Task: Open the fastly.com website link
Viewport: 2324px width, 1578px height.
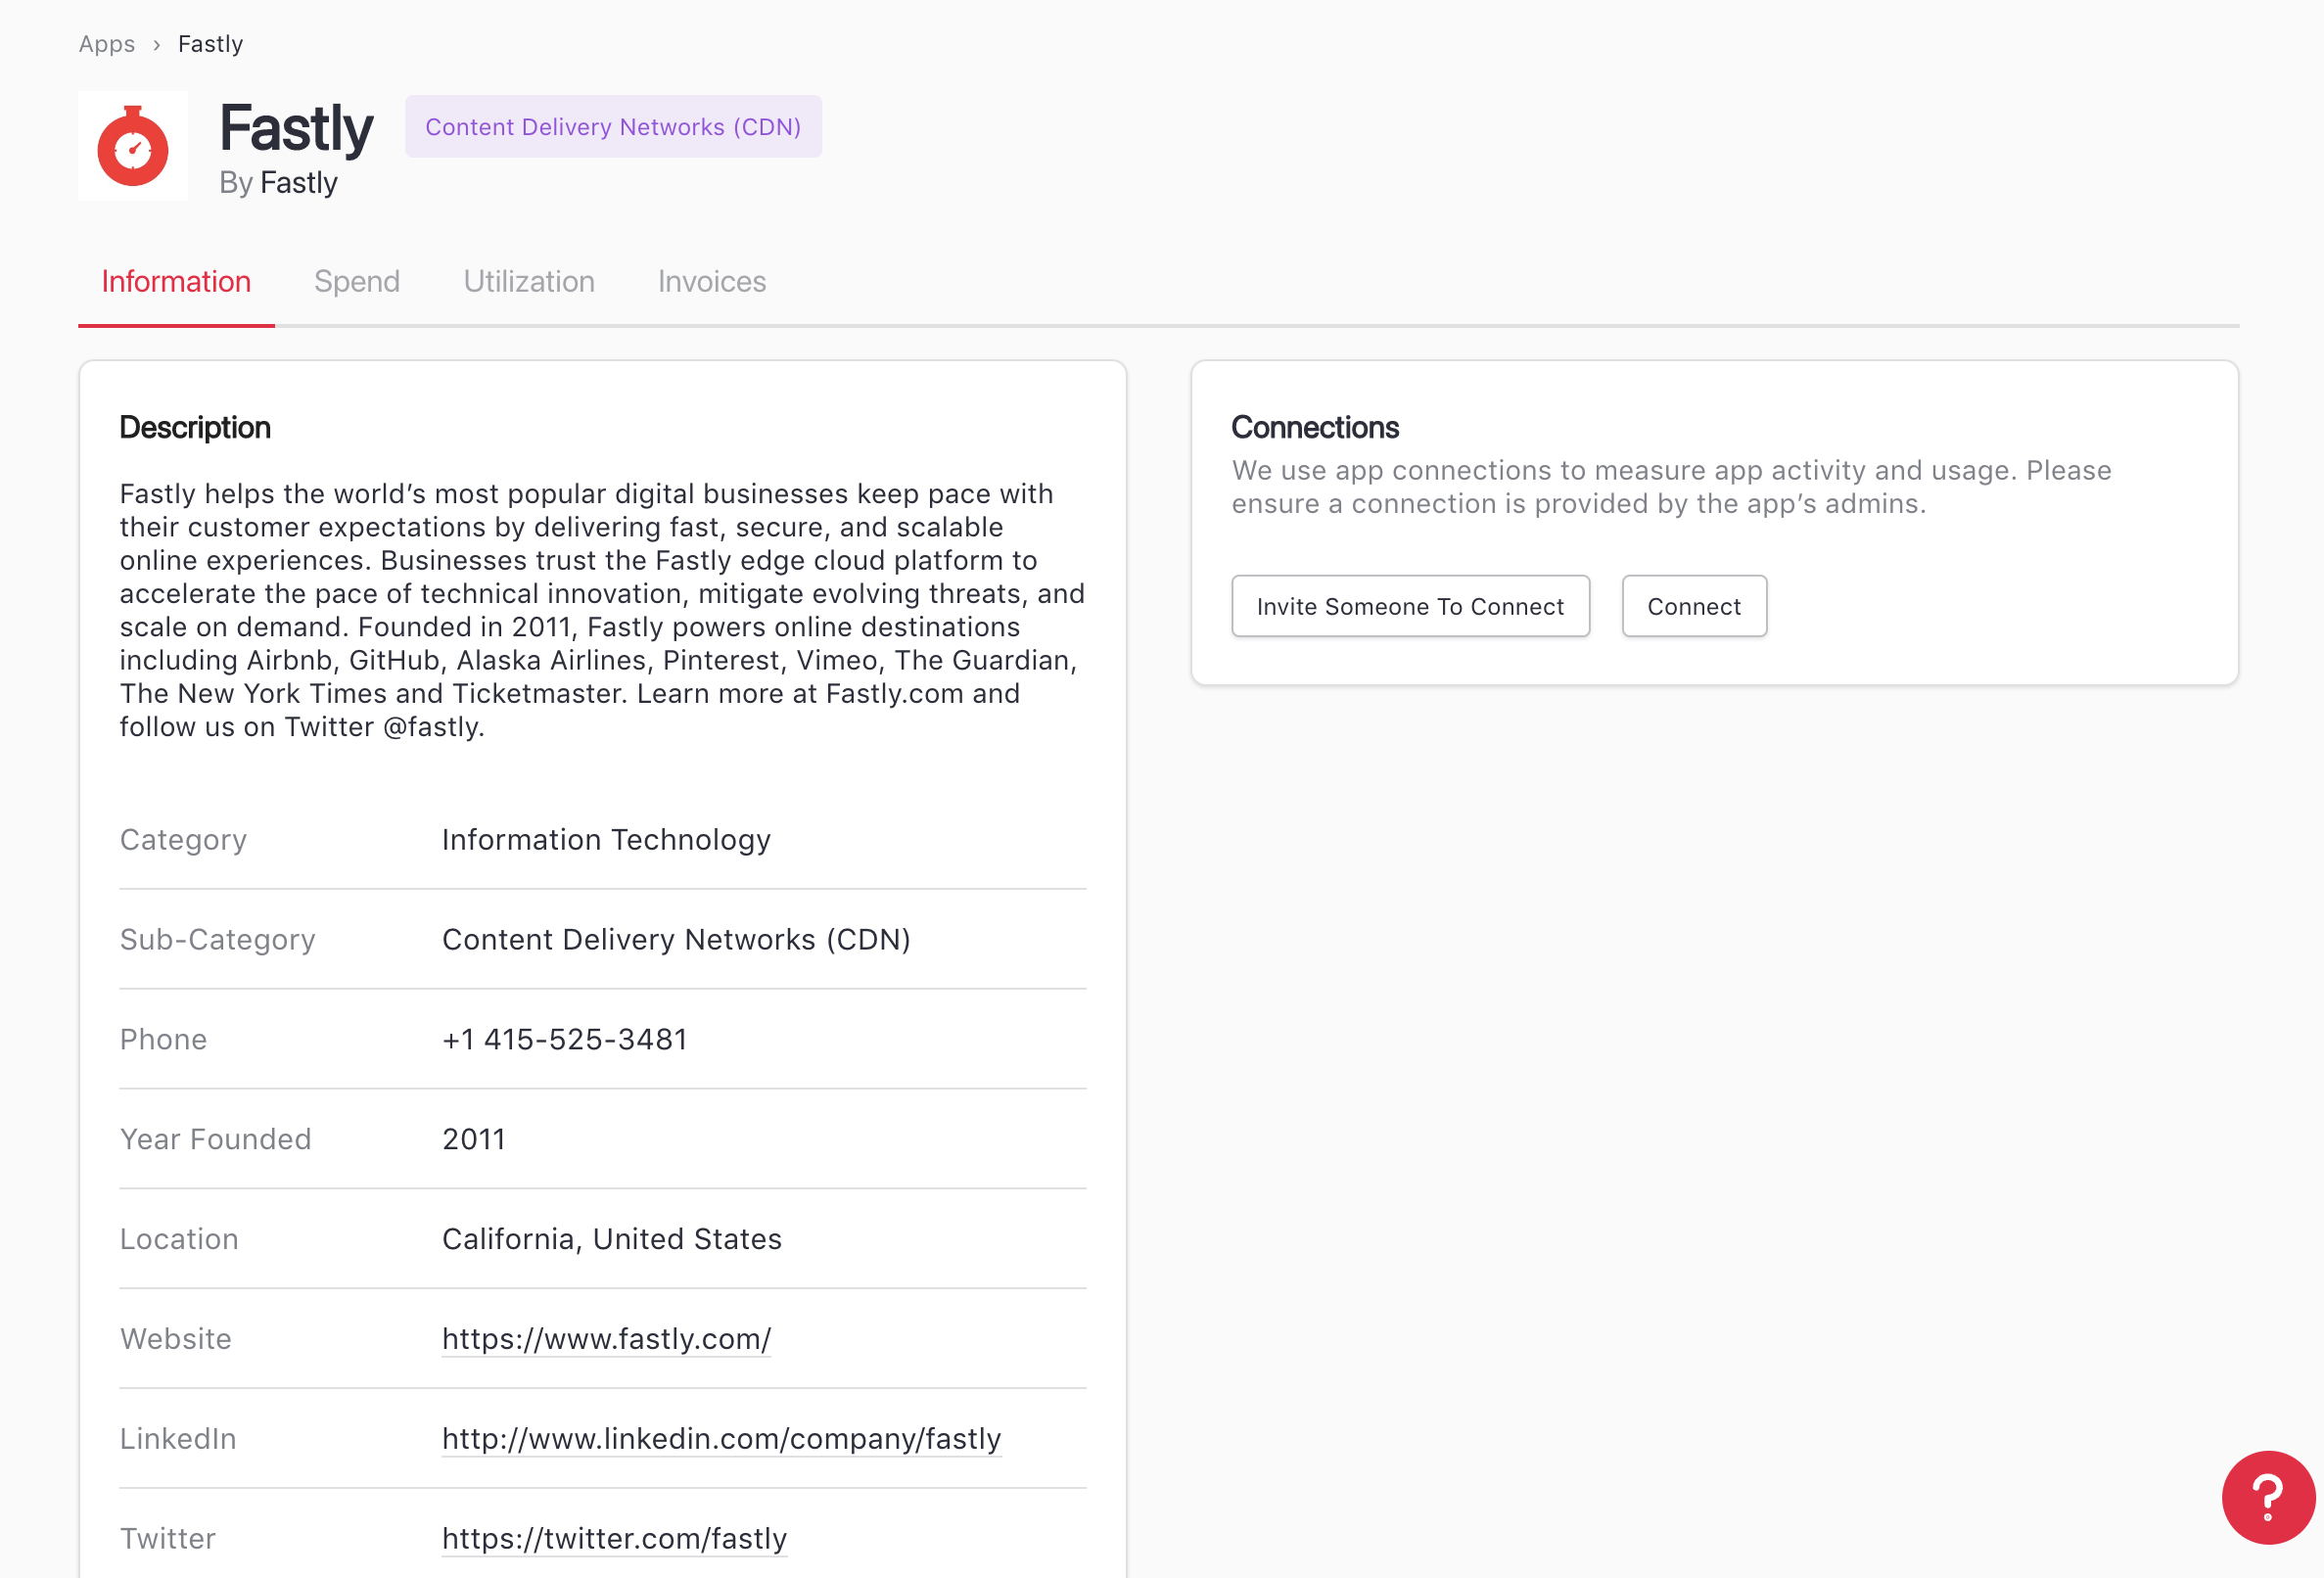Action: pyautogui.click(x=606, y=1338)
